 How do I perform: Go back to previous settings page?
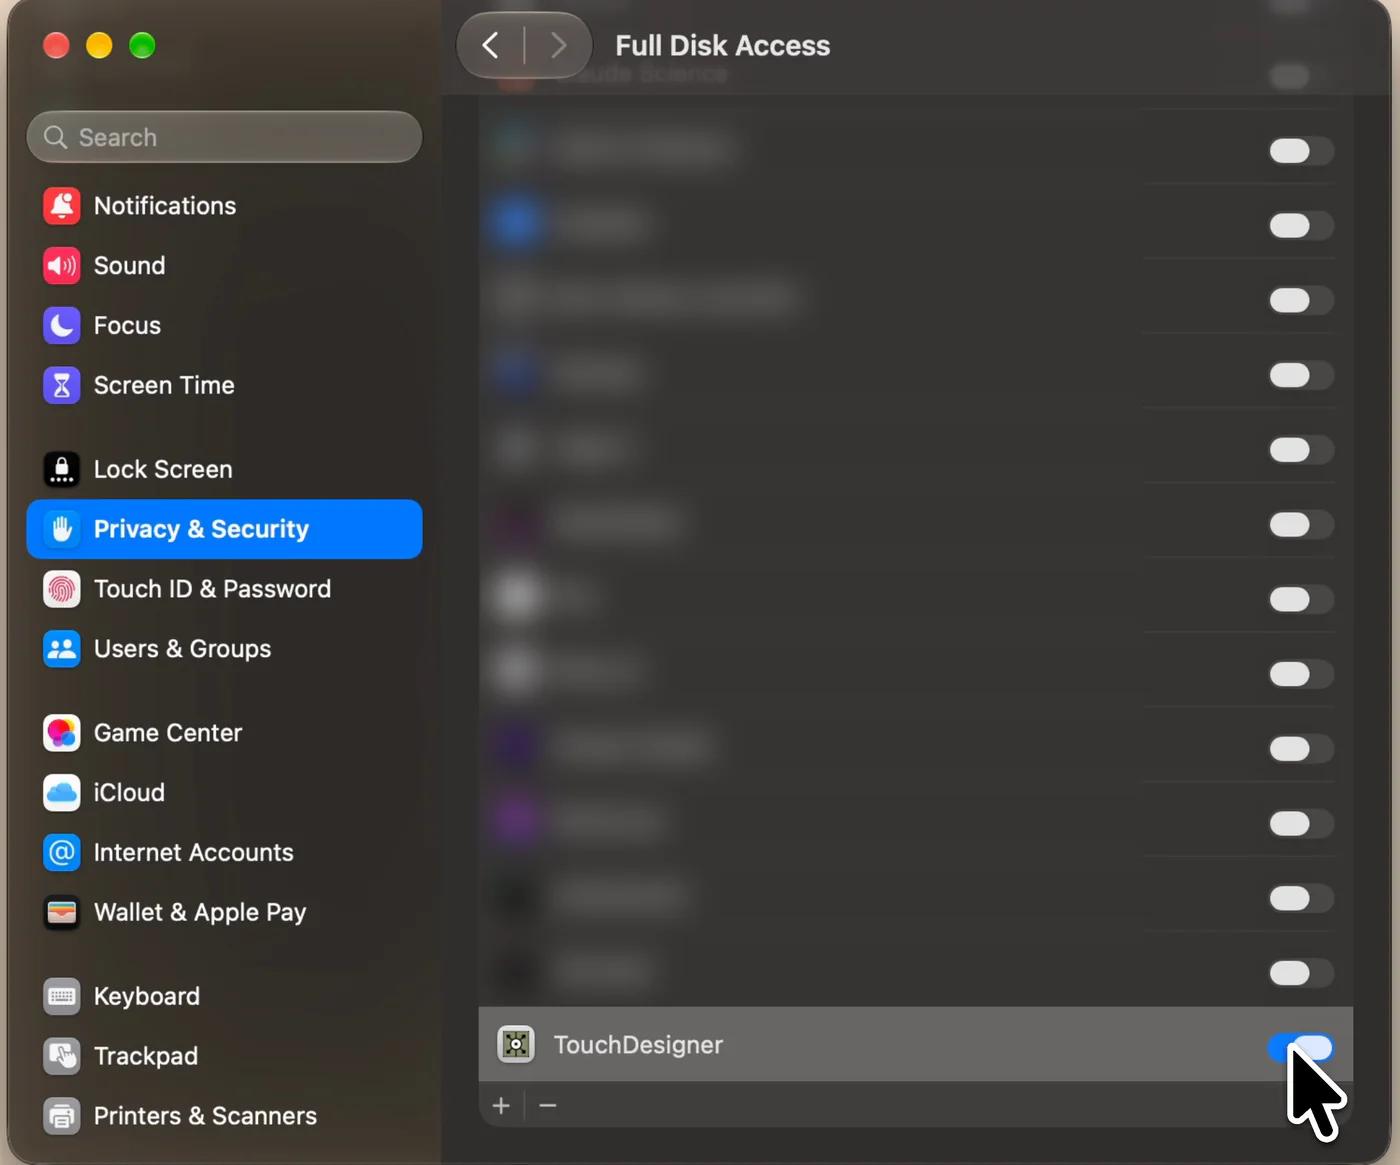click(490, 45)
